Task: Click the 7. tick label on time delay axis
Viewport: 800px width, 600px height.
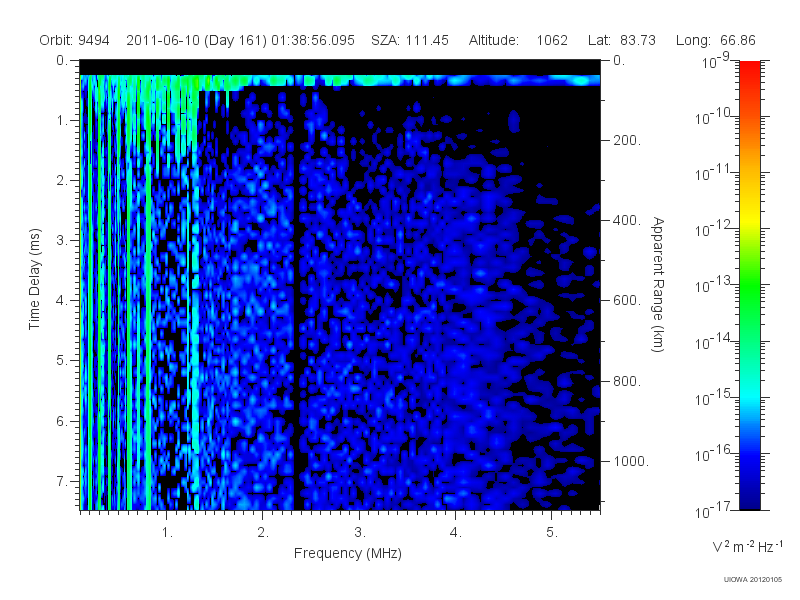Action: (x=62, y=482)
